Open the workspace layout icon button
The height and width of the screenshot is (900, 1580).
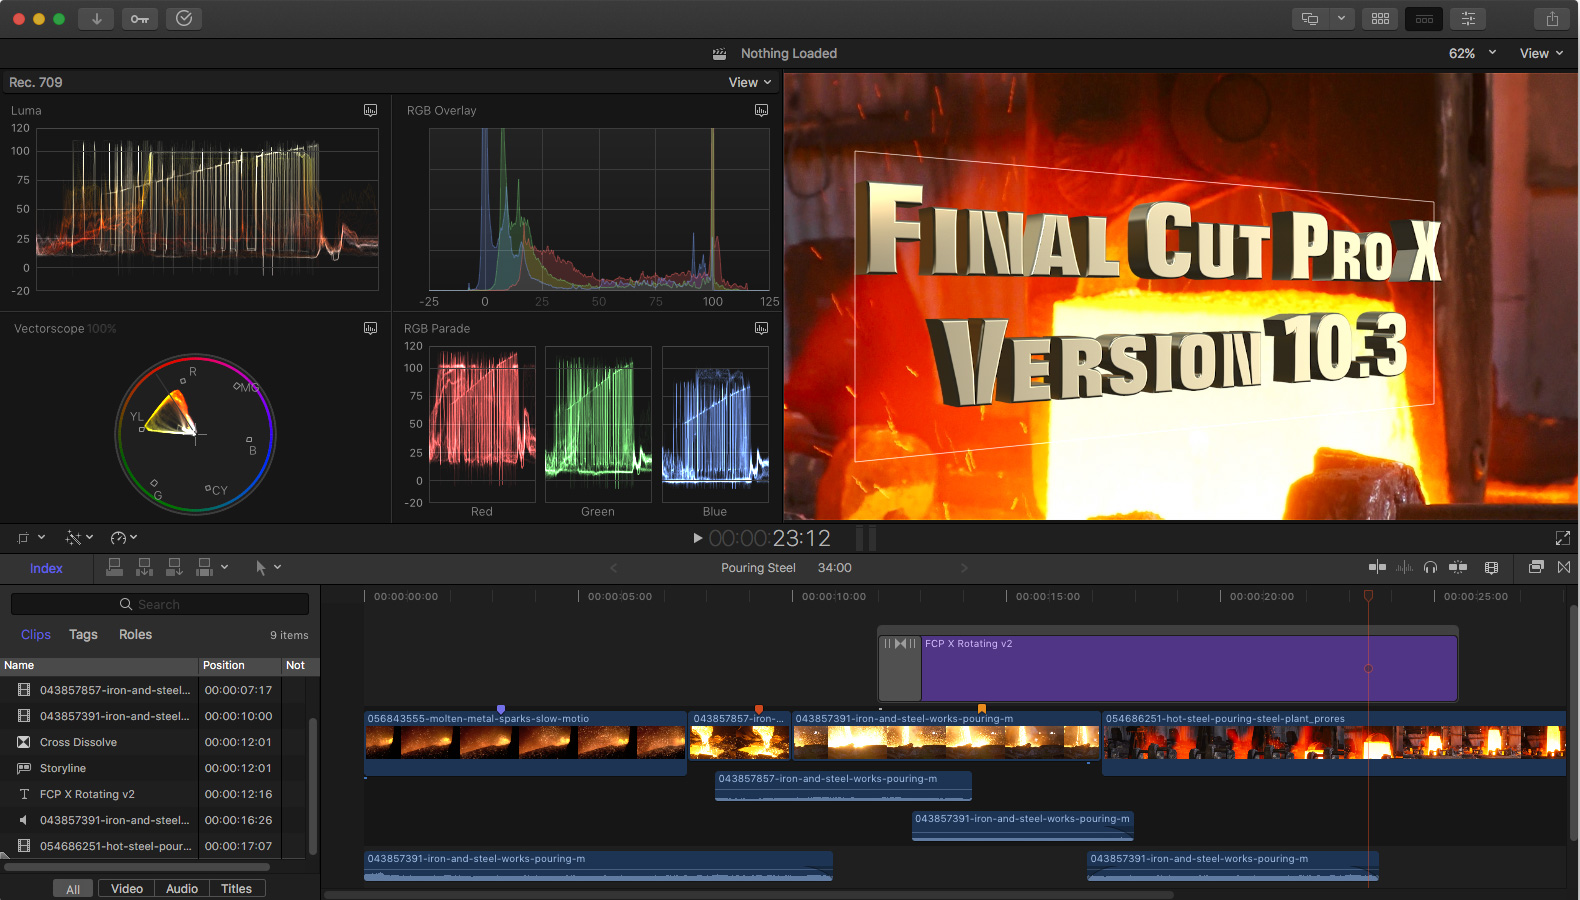(1310, 18)
